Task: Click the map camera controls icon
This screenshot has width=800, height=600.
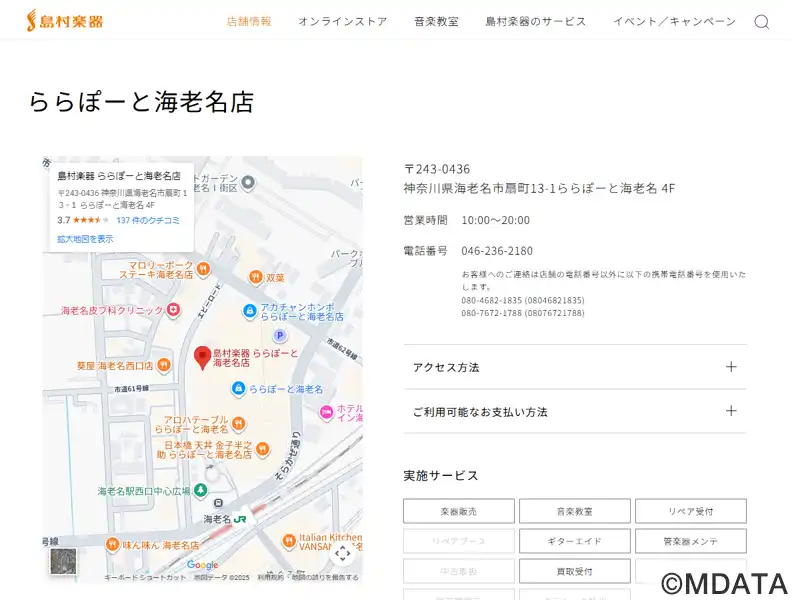Action: click(342, 553)
